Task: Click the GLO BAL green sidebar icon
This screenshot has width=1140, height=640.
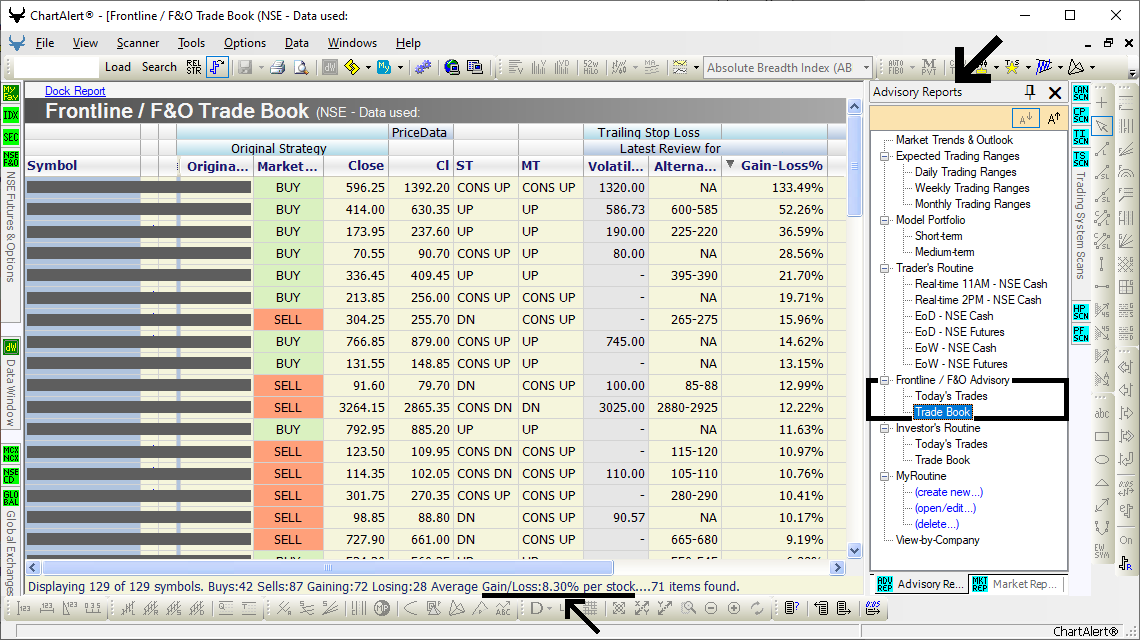Action: tap(11, 497)
